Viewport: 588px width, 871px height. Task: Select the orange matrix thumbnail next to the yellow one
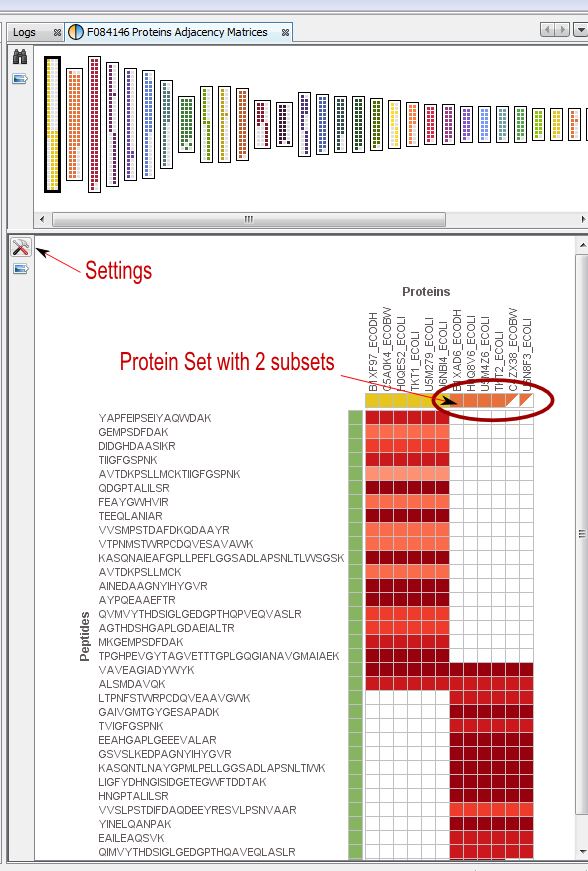coord(74,124)
